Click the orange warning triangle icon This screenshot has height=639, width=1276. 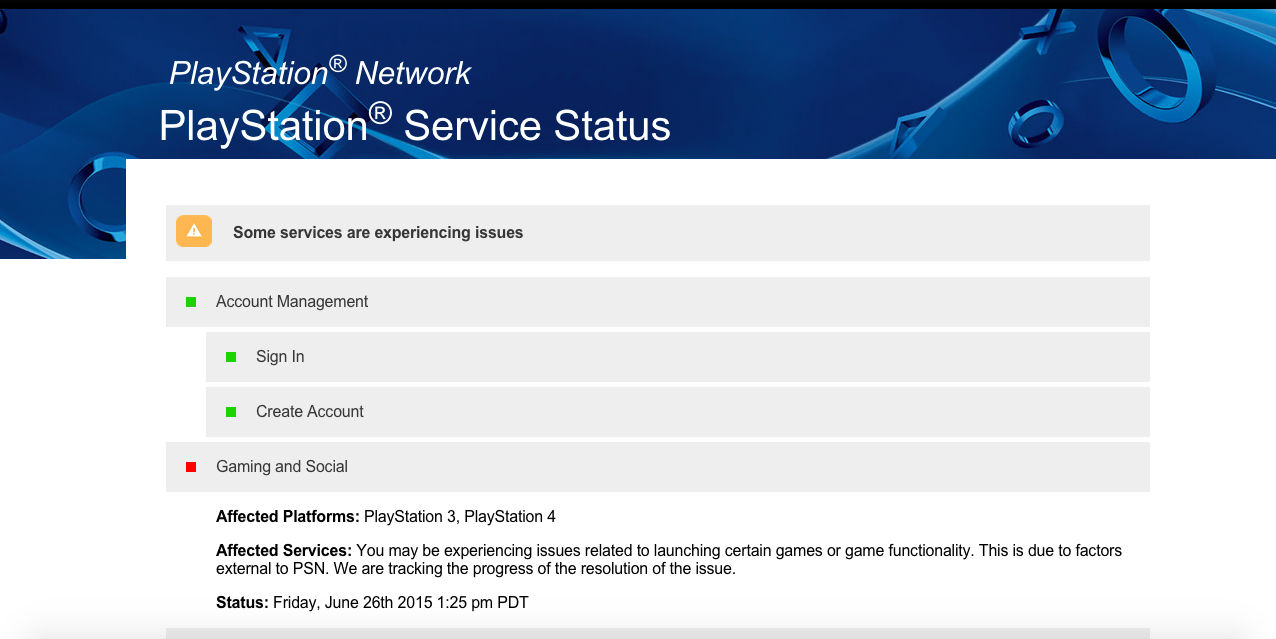point(193,231)
